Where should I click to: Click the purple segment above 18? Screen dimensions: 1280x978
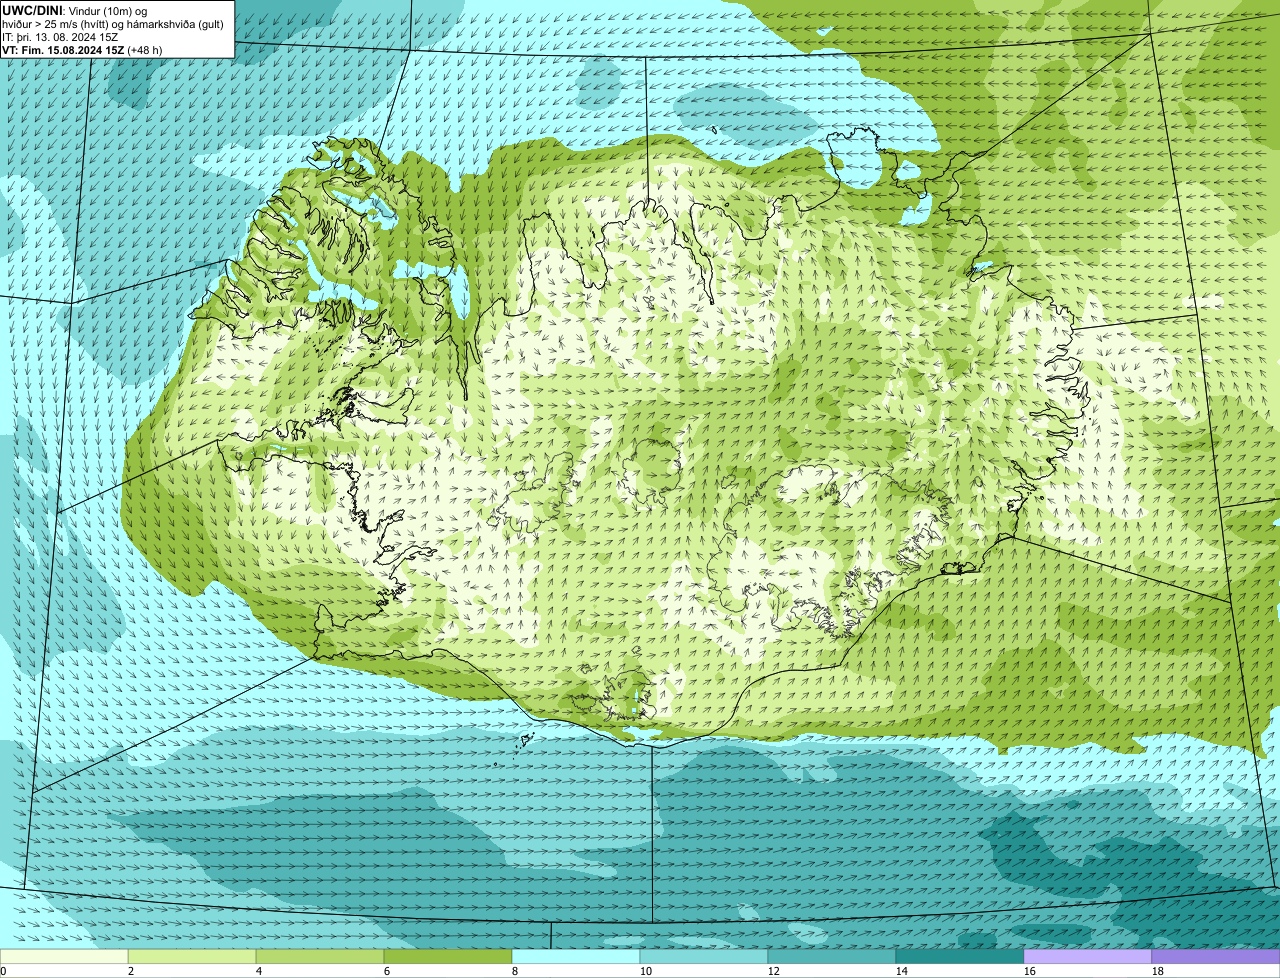(1216, 957)
